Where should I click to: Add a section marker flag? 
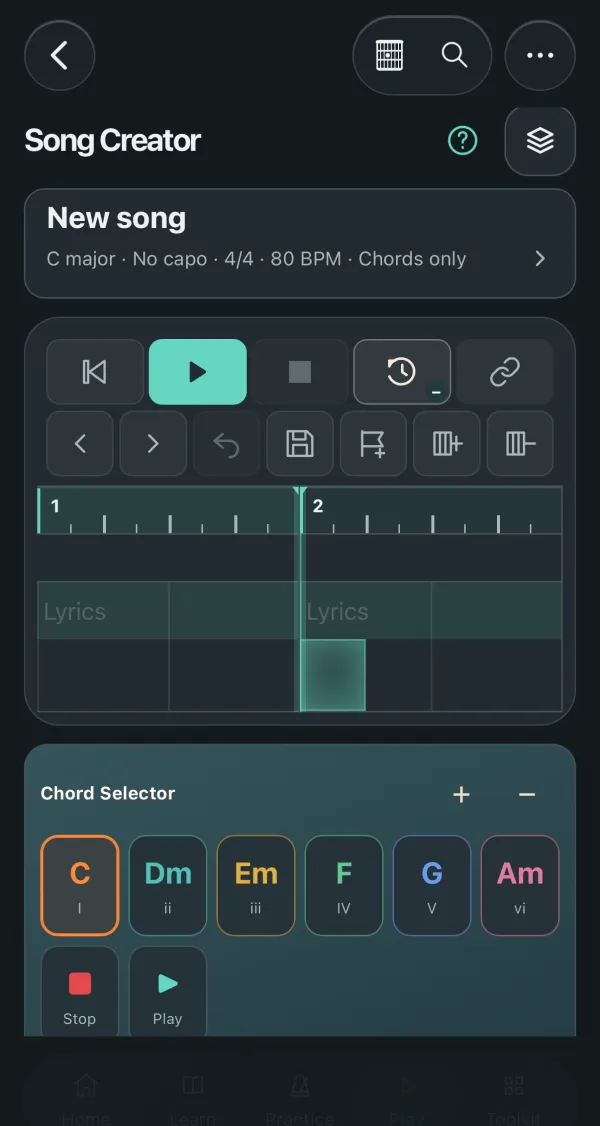[x=373, y=444]
